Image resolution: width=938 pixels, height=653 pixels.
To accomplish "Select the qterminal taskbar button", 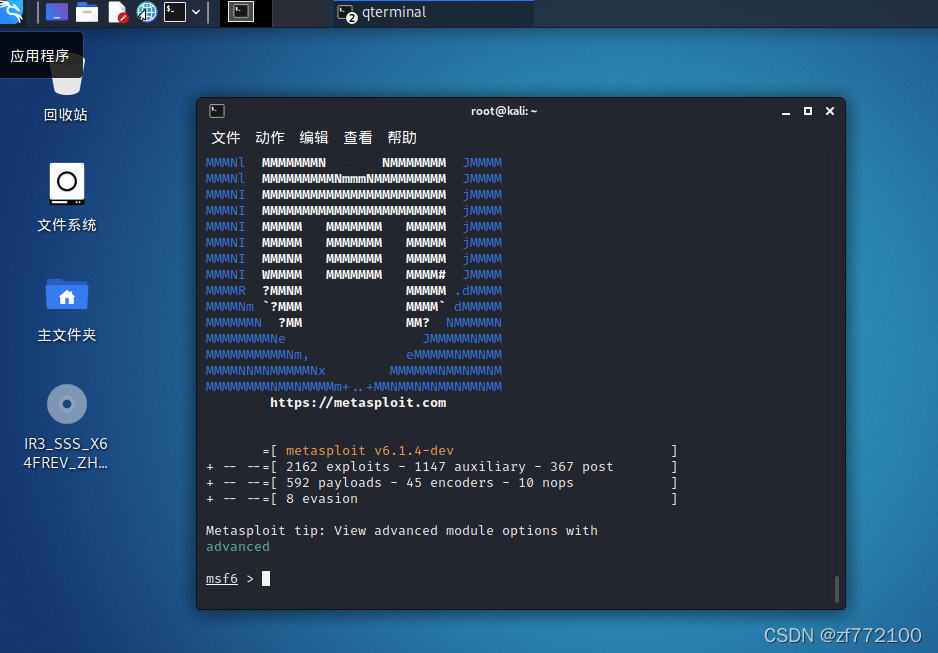I will (434, 13).
